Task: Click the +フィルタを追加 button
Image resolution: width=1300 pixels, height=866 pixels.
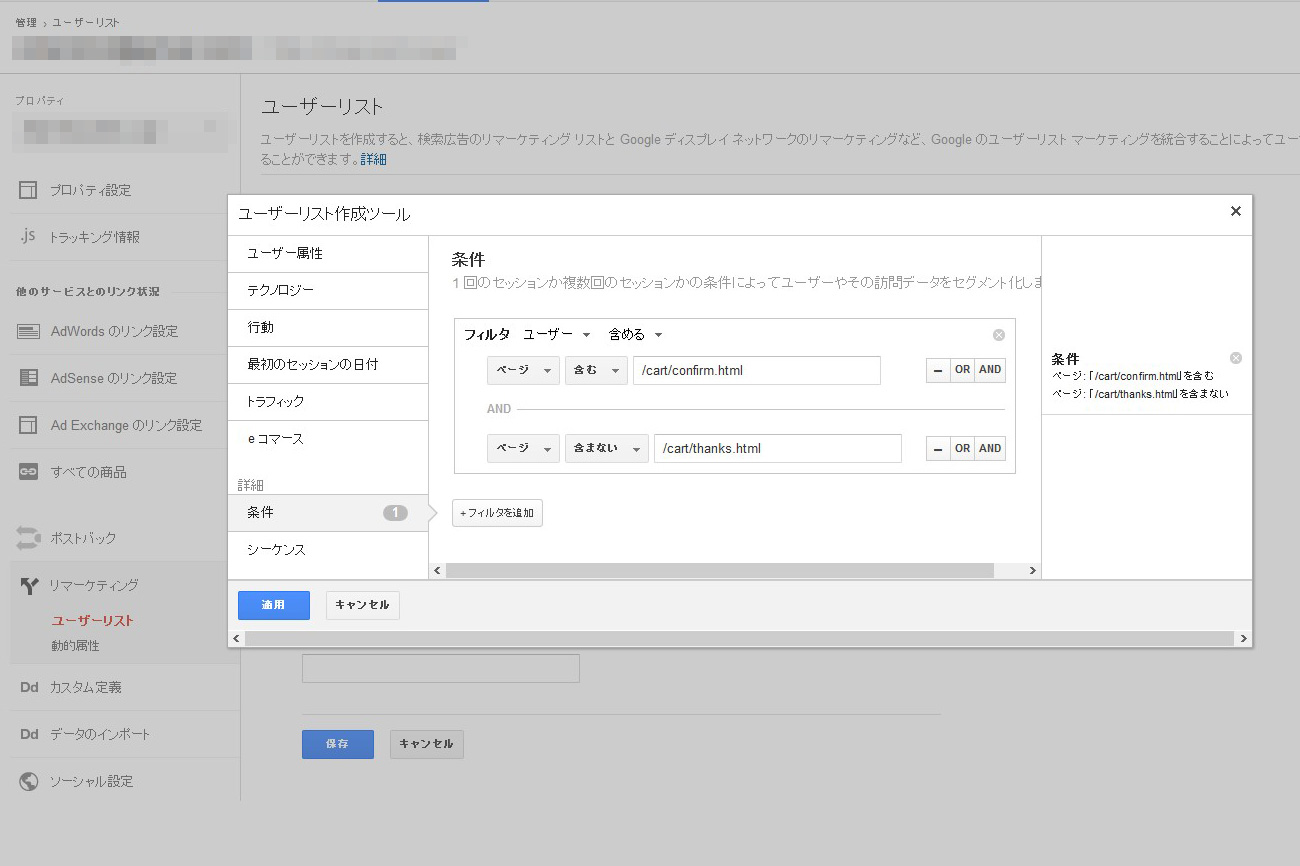Action: [497, 513]
